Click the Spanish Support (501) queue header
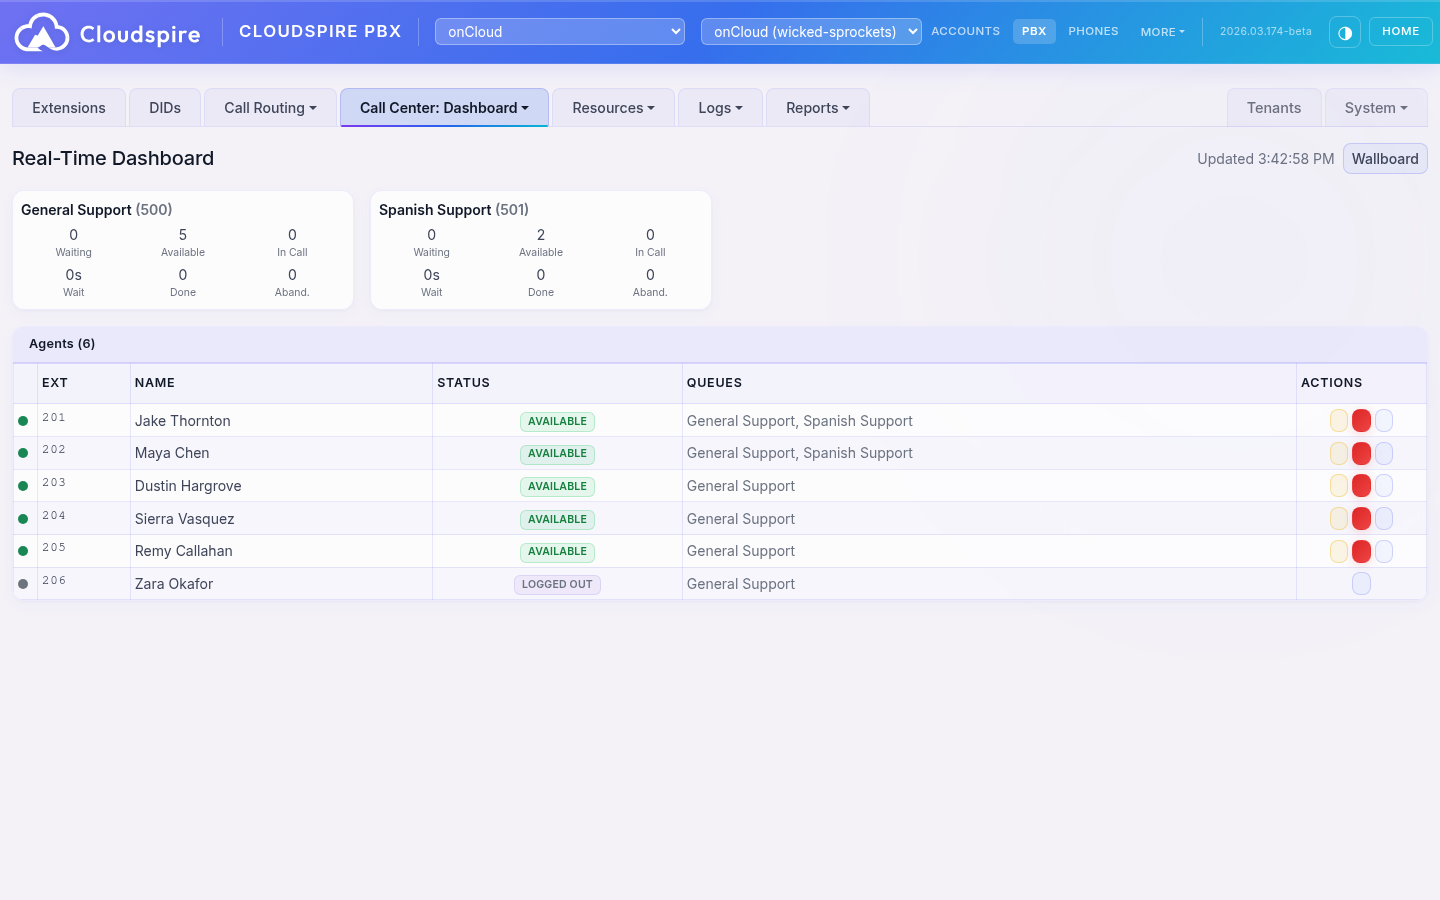Screen dimensions: 1440x900 (x=453, y=210)
